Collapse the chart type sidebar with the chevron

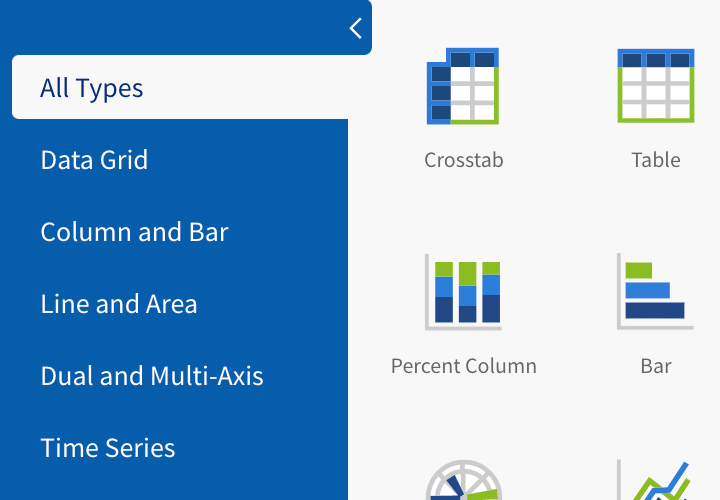coord(355,28)
